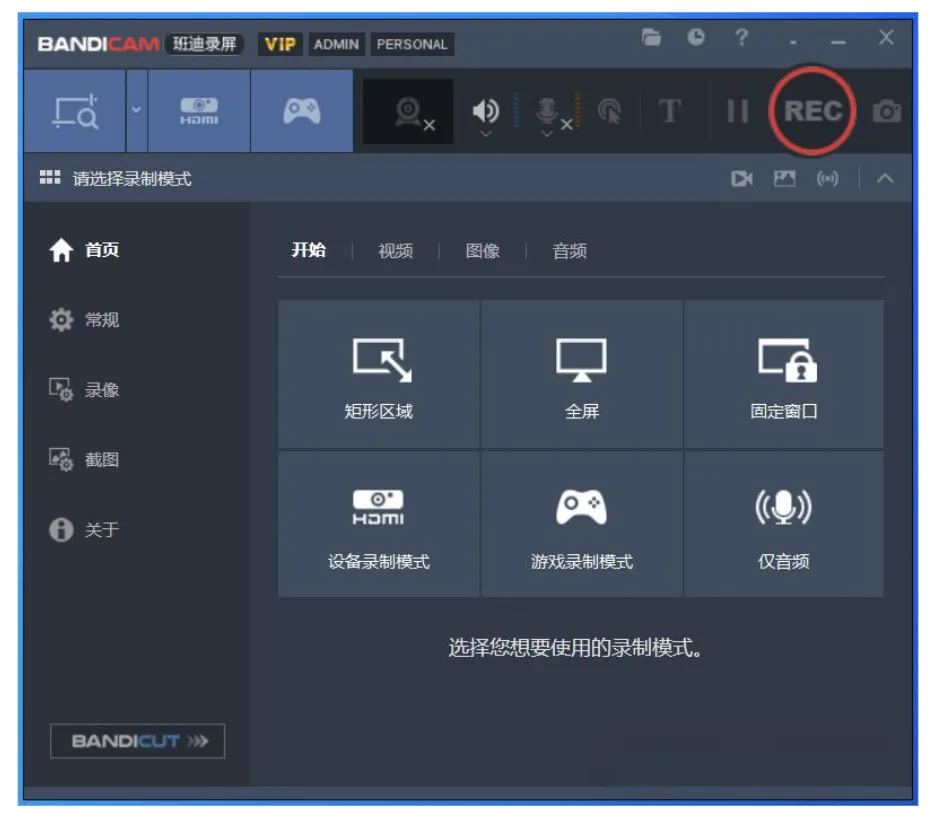This screenshot has height=818, width=938.
Task: Start recording with REC button
Action: click(x=812, y=111)
